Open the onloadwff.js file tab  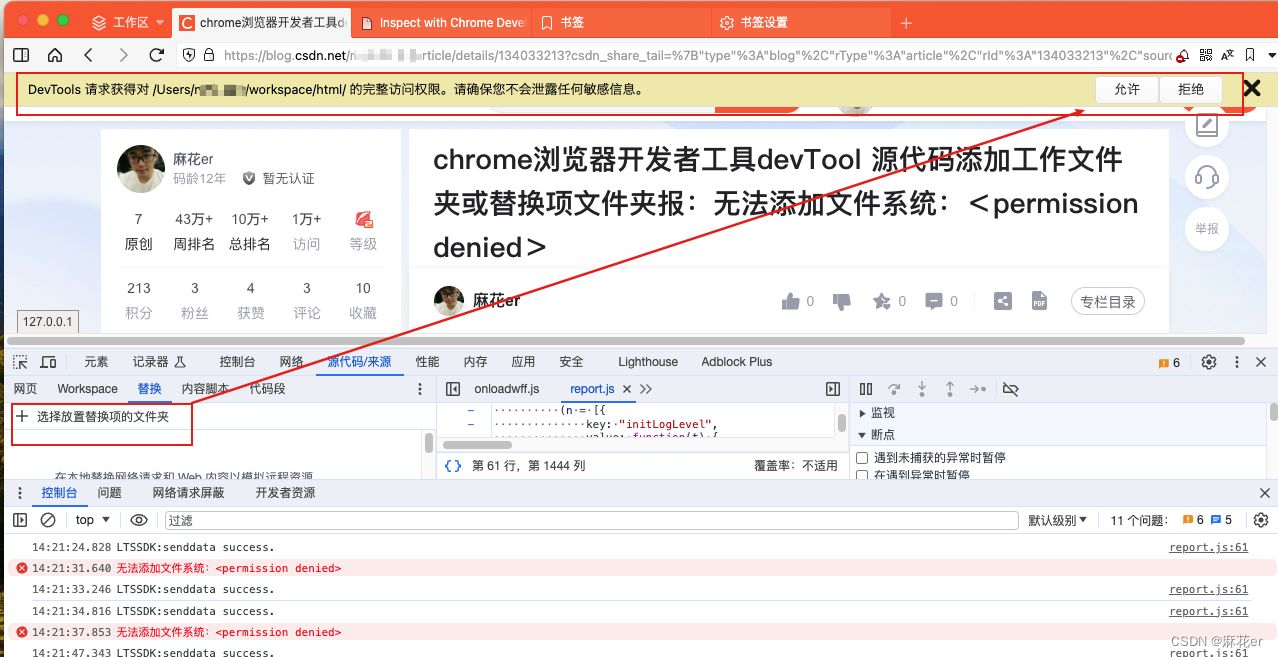506,388
